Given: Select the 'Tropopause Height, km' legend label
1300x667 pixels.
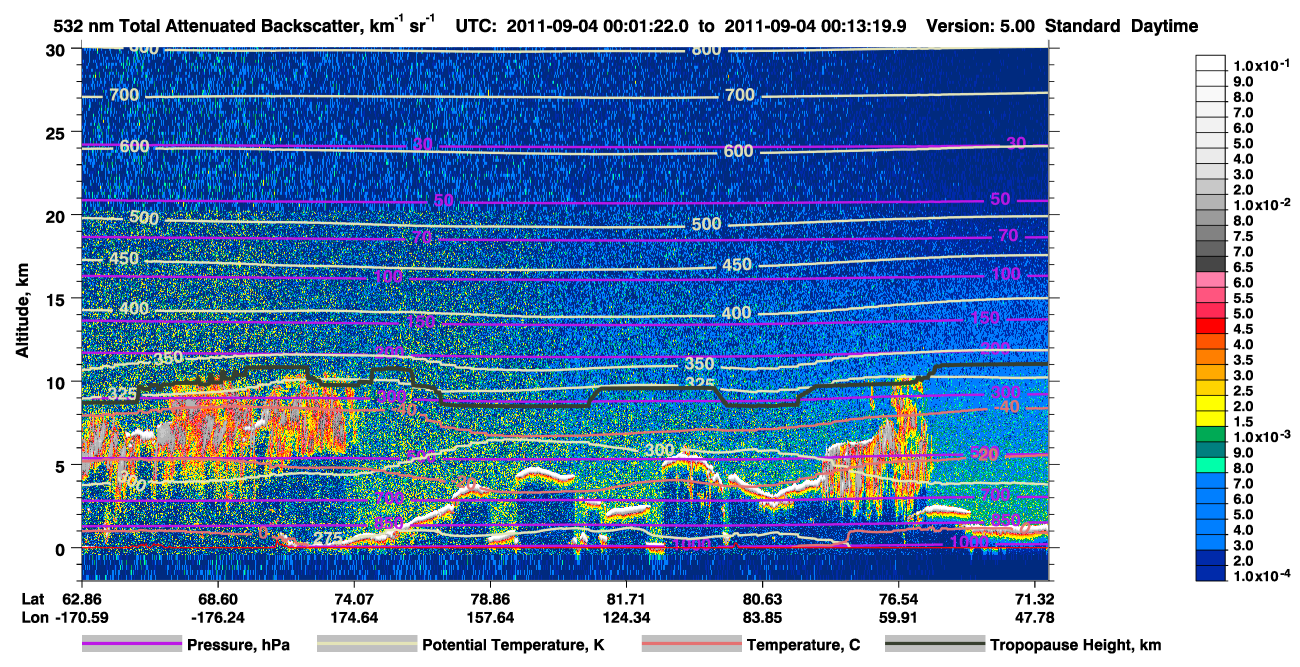Looking at the screenshot, I should point(1075,646).
